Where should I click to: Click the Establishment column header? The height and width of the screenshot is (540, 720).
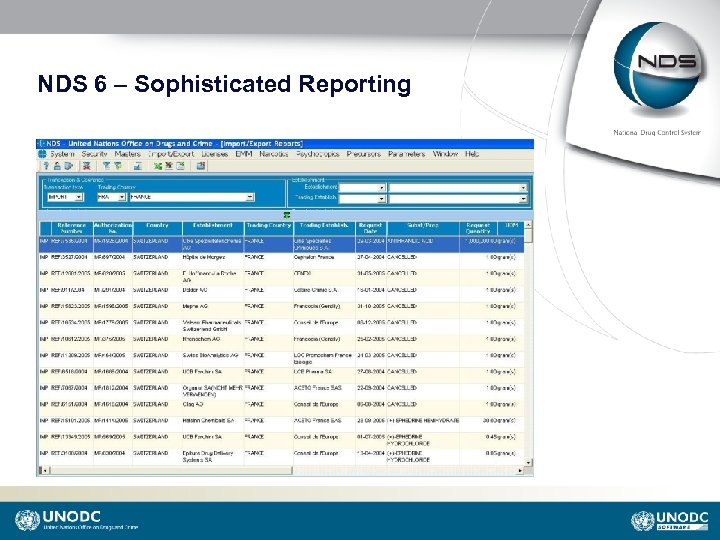213,228
